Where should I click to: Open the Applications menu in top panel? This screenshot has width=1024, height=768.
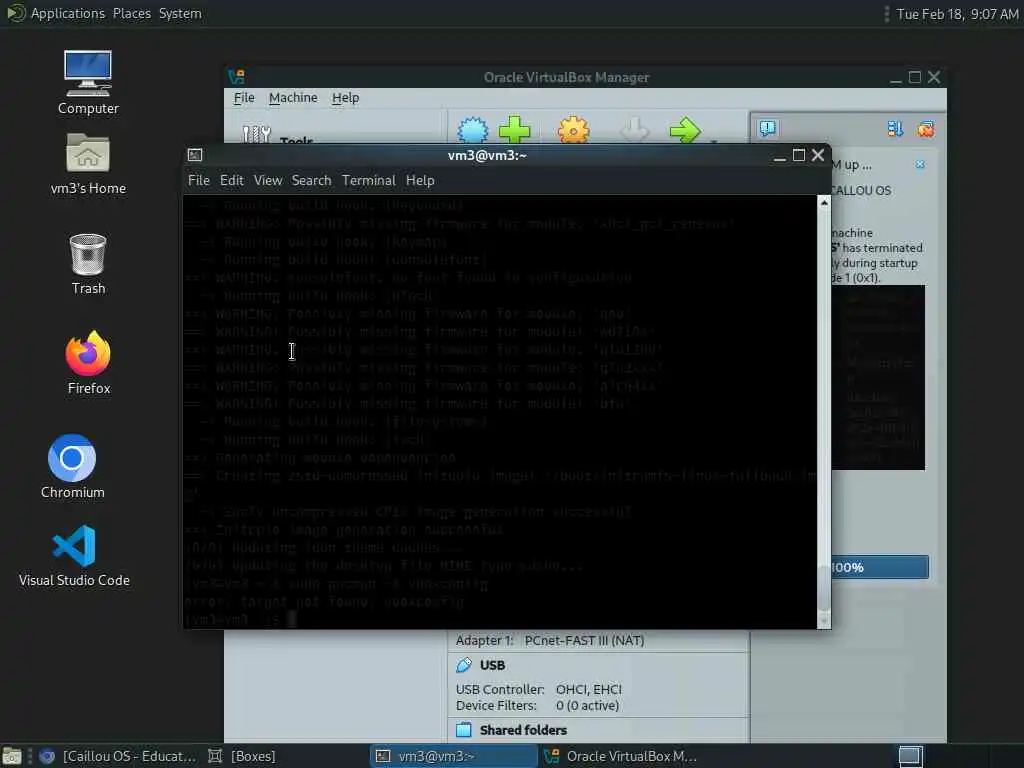coord(67,13)
